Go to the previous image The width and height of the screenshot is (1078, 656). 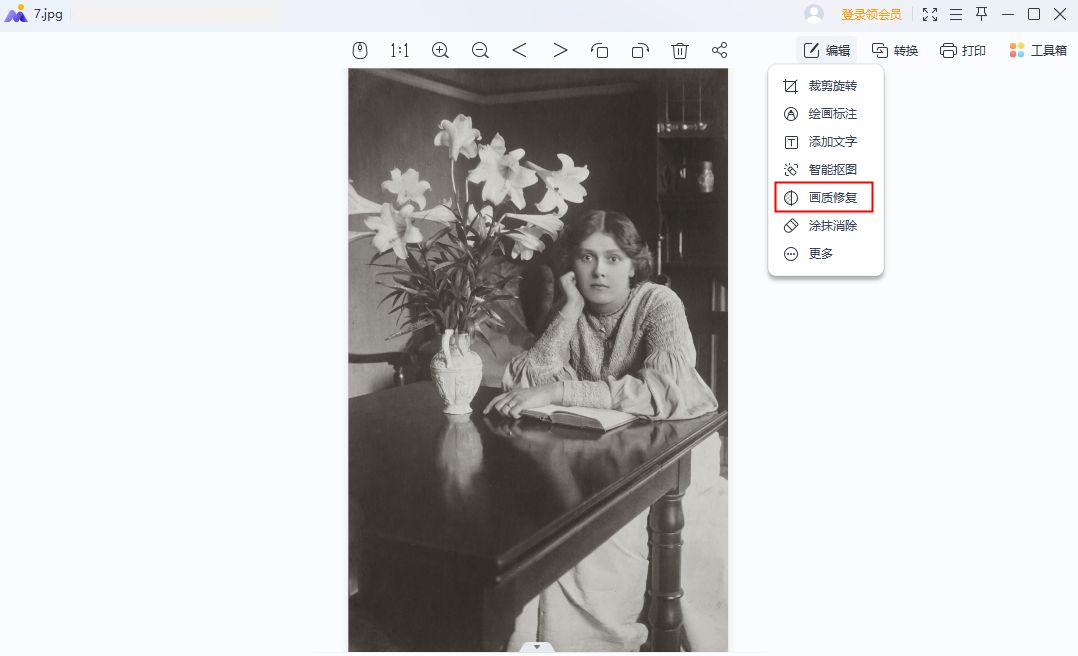pyautogui.click(x=520, y=50)
